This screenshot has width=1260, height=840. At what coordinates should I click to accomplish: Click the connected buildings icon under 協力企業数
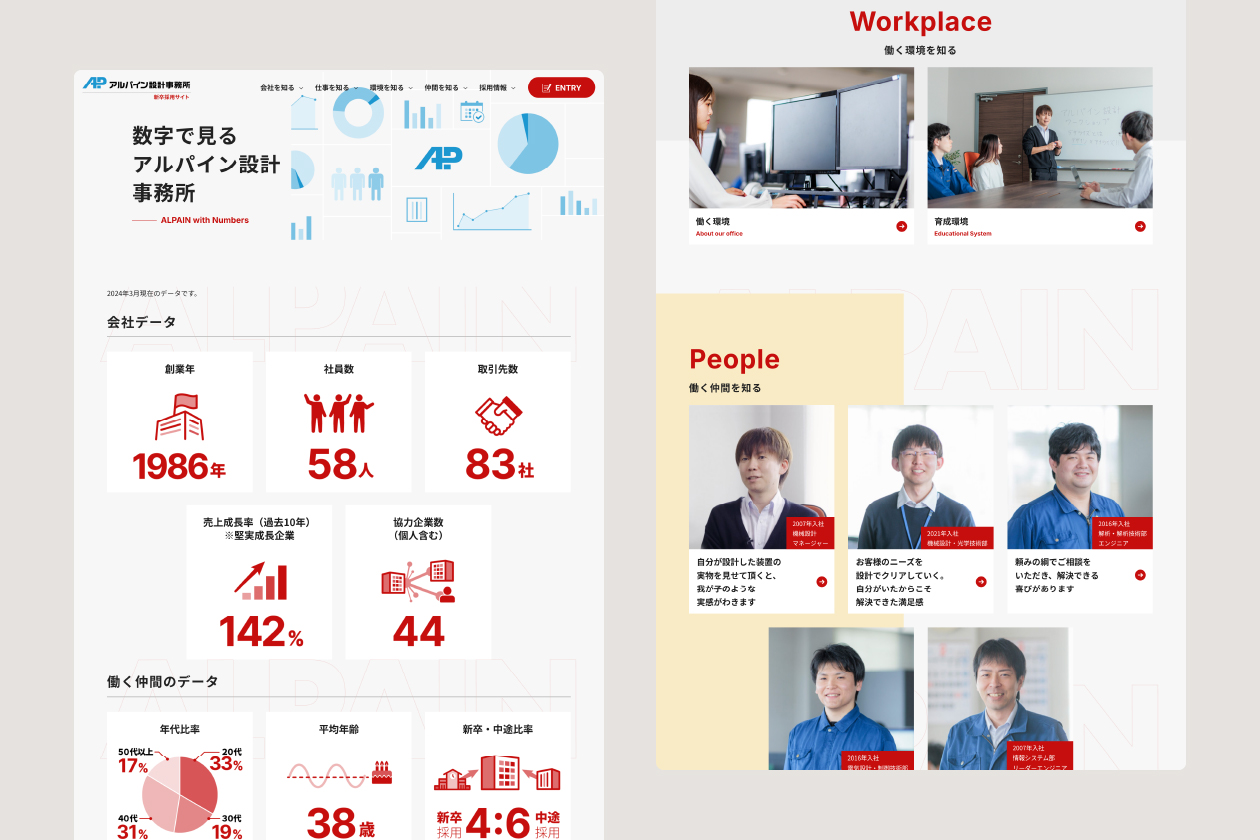tap(418, 582)
